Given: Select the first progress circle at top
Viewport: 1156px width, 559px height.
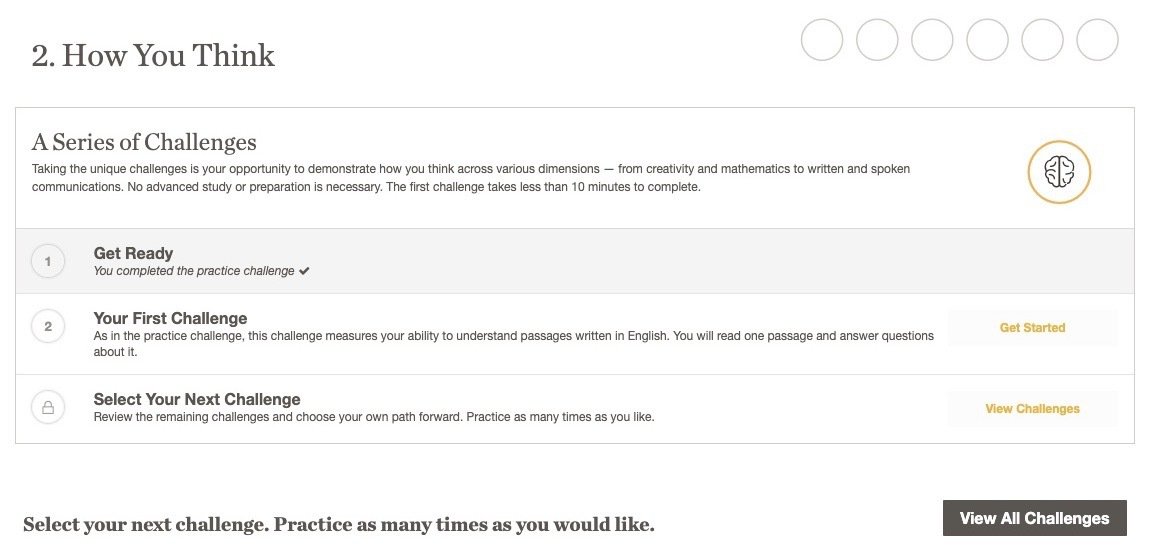Looking at the screenshot, I should 822,40.
